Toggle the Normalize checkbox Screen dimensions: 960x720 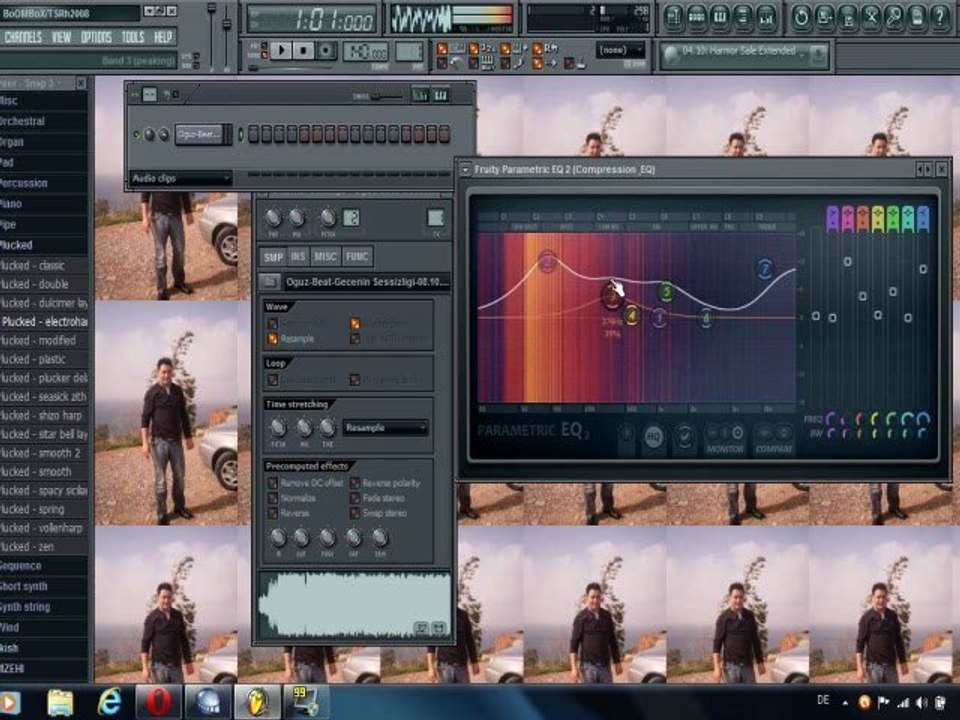[x=272, y=498]
